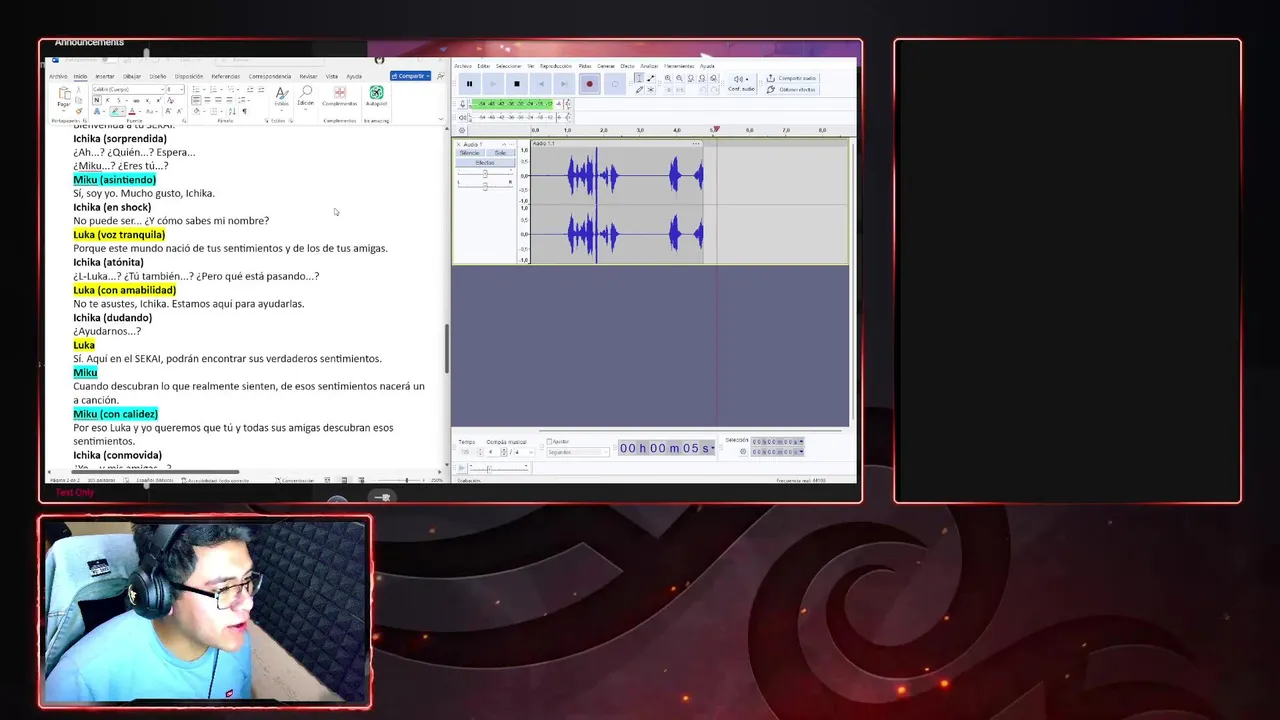Fit project to width in Audacity
The height and width of the screenshot is (720, 1280).
(x=702, y=78)
